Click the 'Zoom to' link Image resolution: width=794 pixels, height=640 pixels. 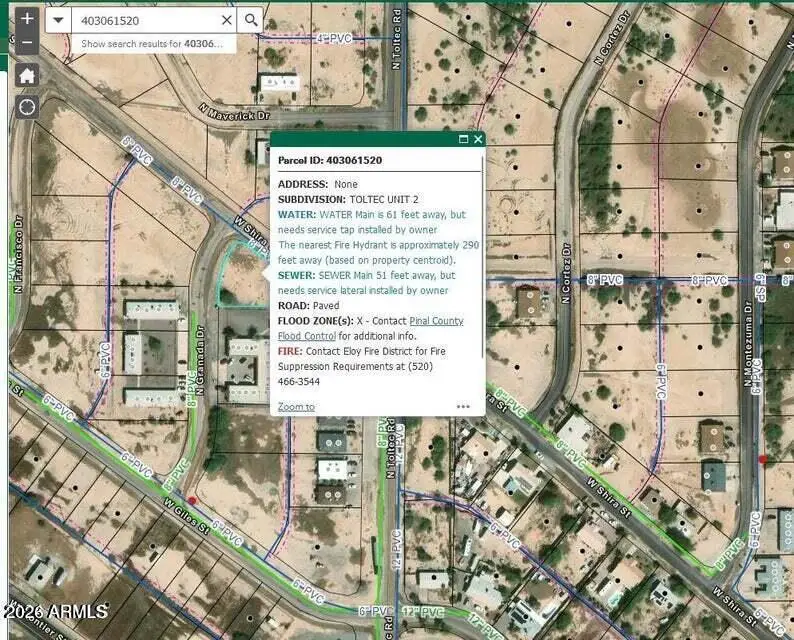[296, 407]
